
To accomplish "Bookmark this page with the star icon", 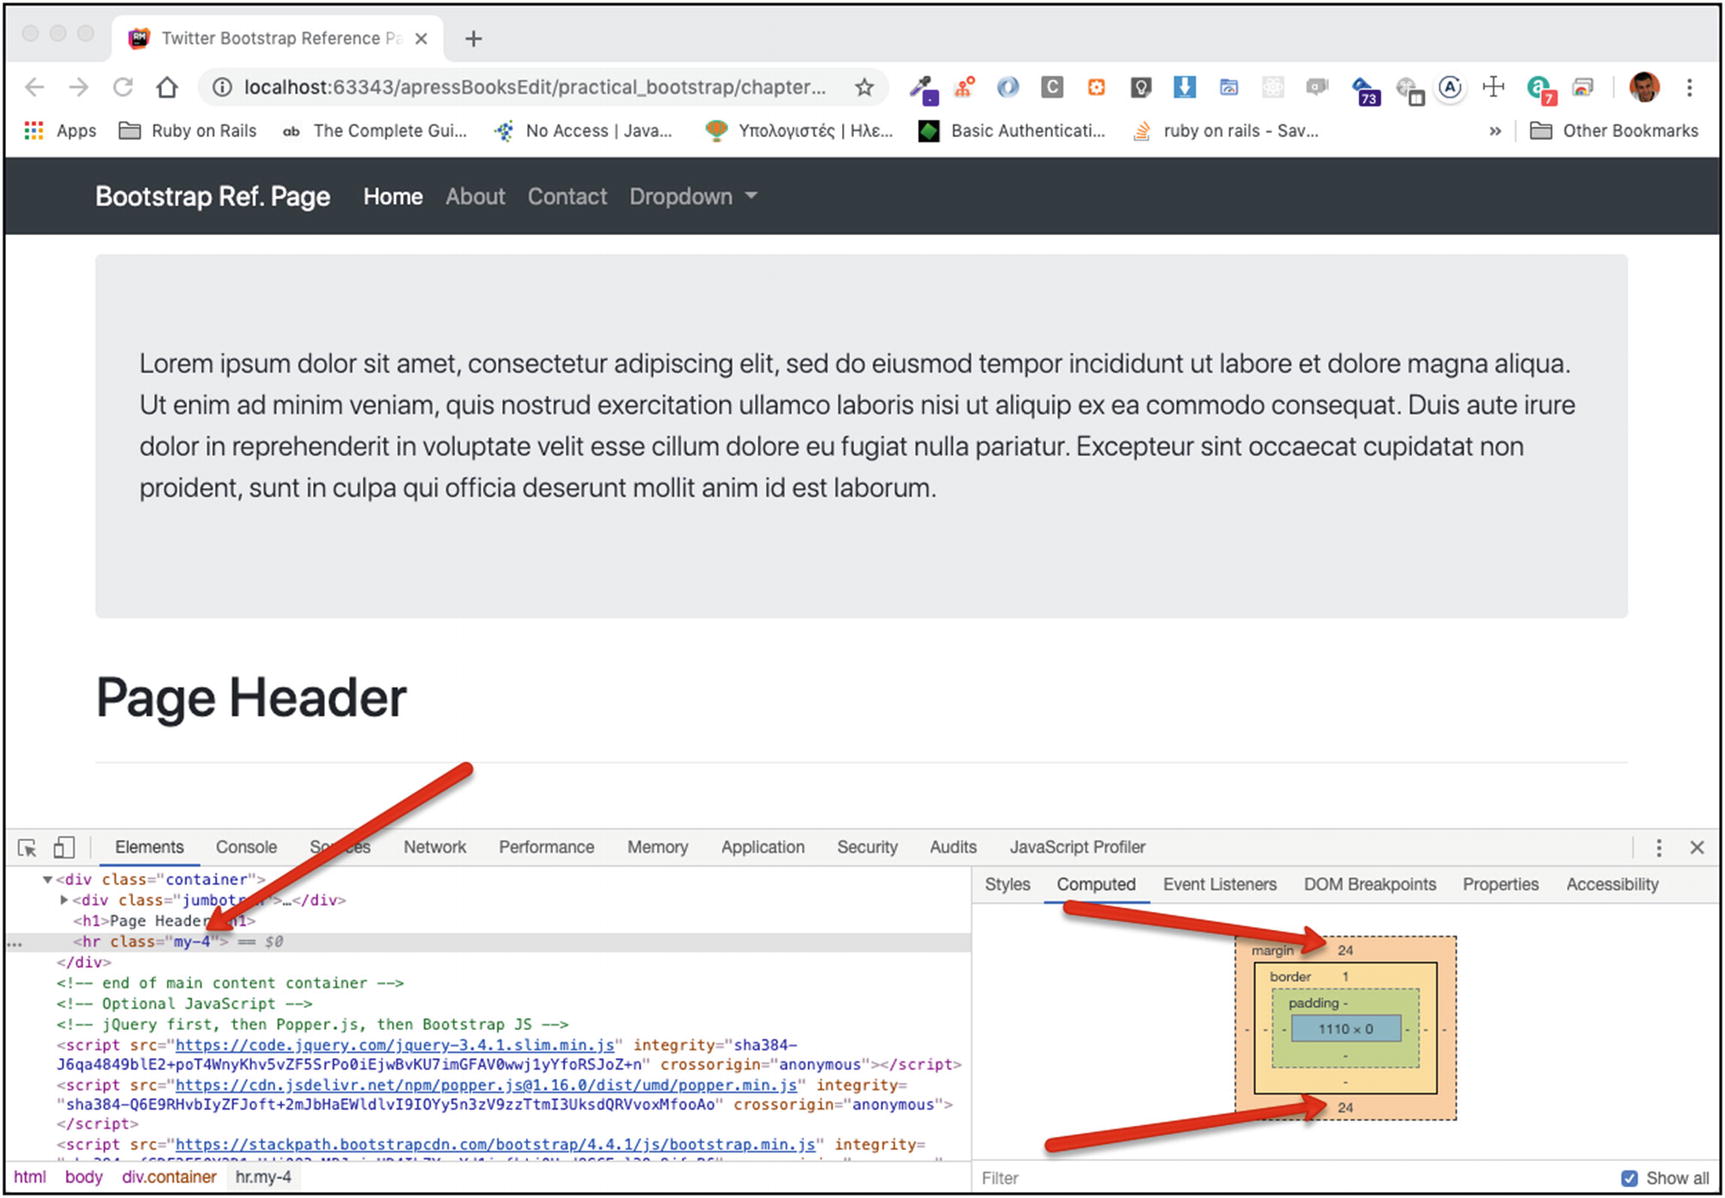I will tap(864, 88).
